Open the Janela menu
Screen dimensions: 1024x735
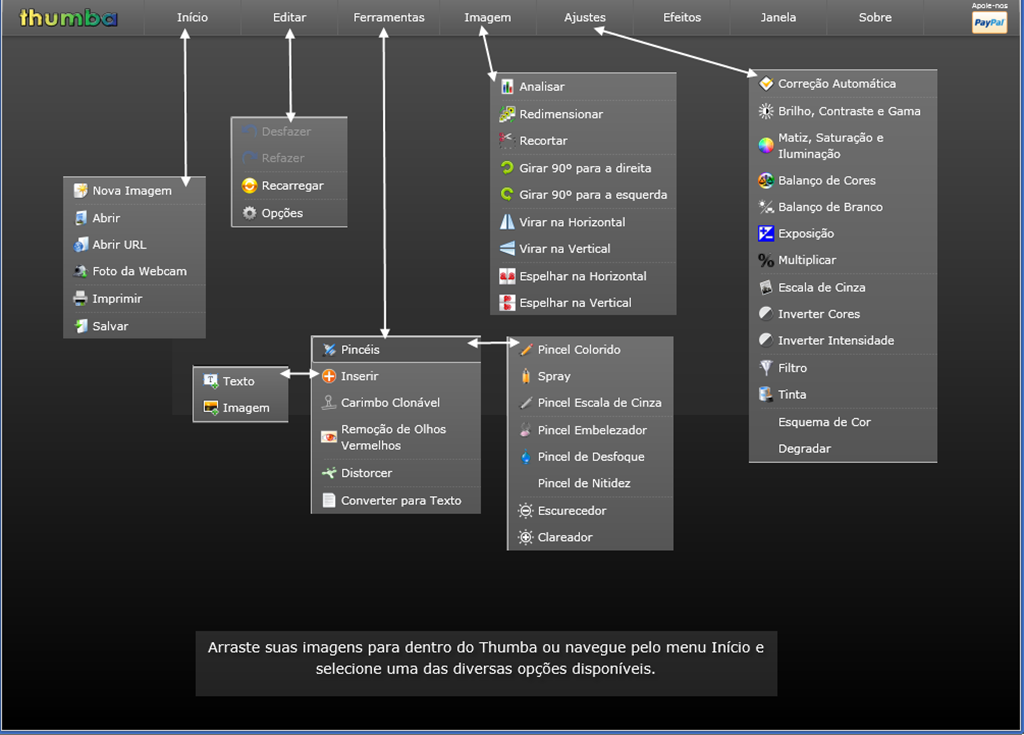tap(778, 18)
